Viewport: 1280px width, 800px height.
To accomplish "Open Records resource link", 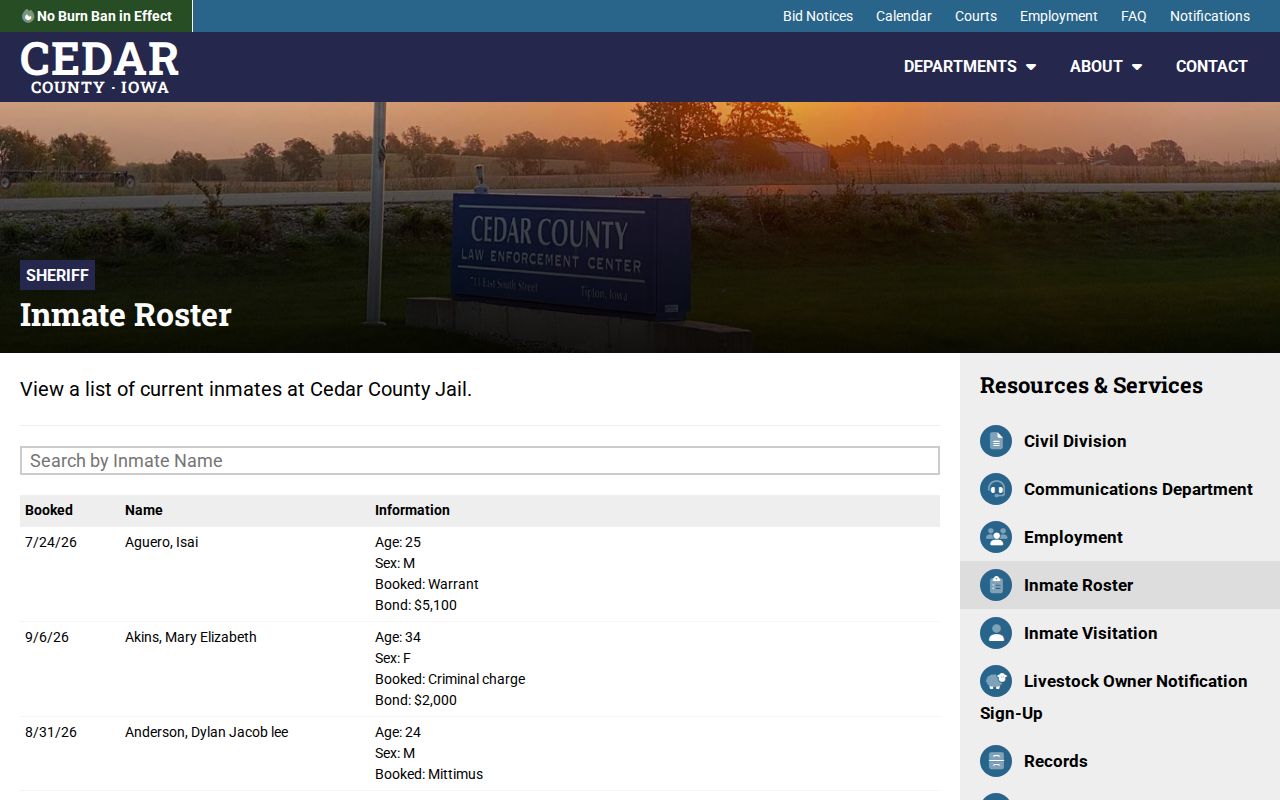I will tap(1055, 761).
